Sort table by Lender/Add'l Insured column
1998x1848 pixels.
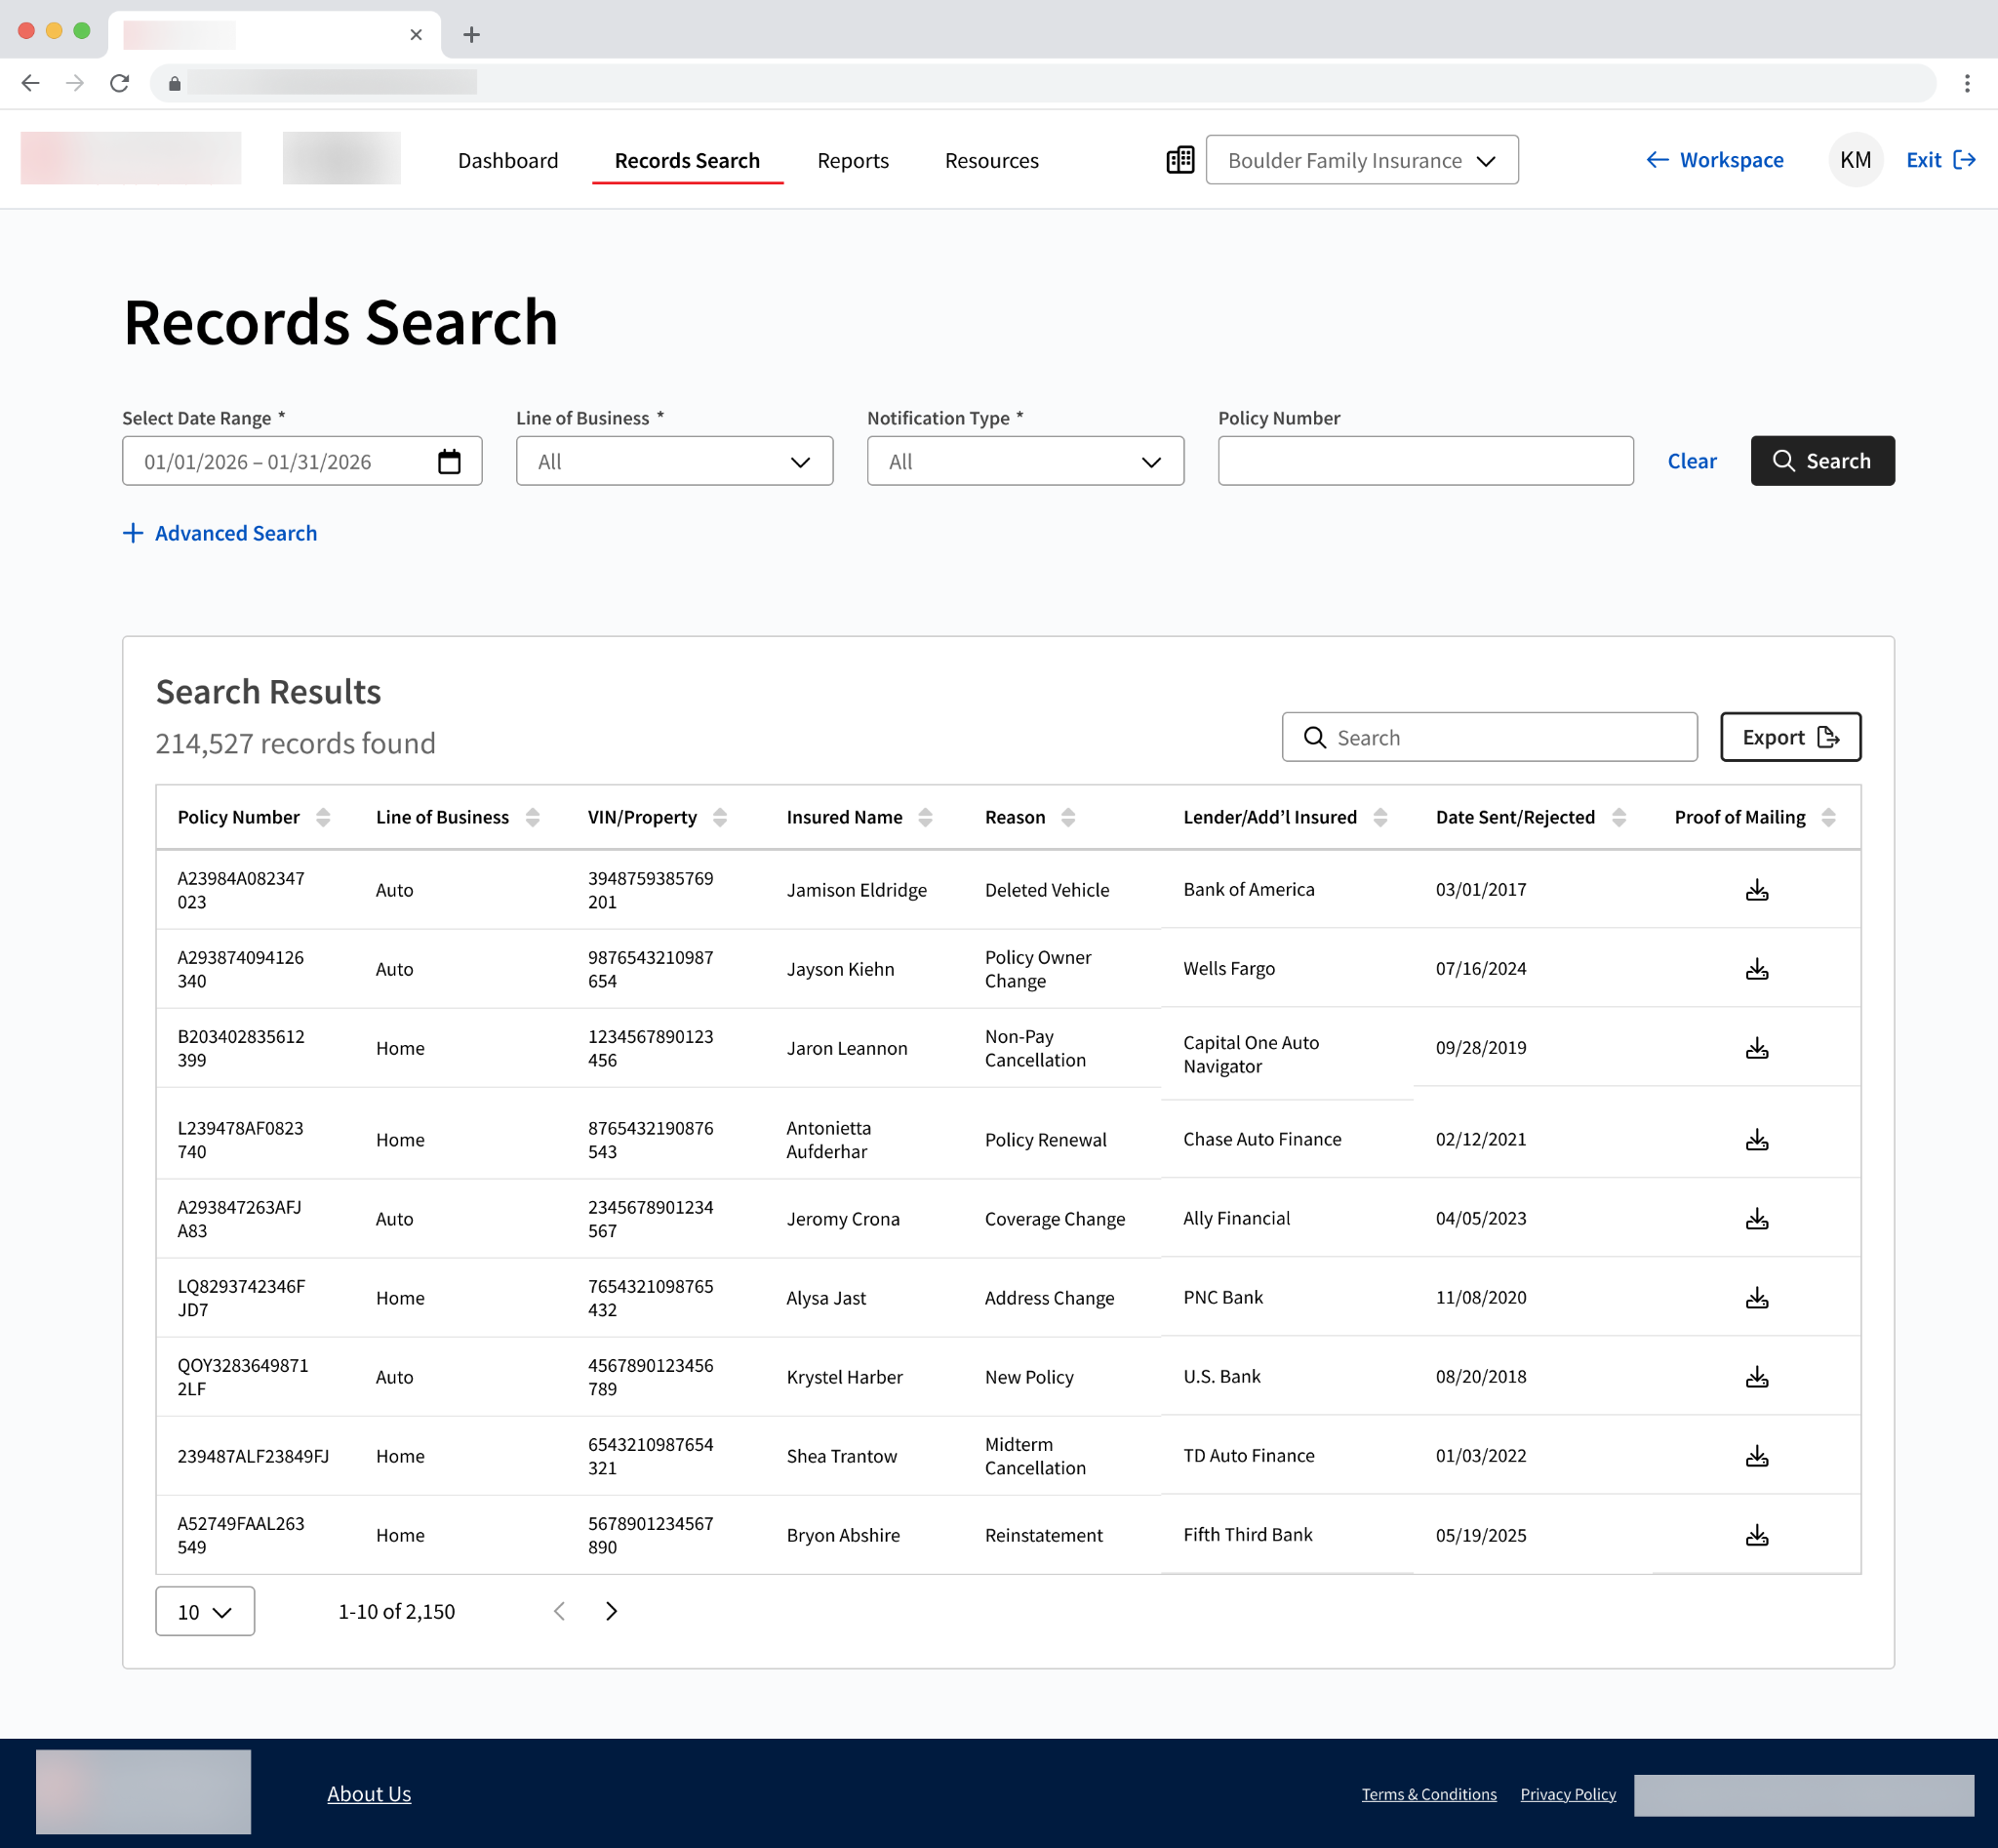coord(1380,817)
